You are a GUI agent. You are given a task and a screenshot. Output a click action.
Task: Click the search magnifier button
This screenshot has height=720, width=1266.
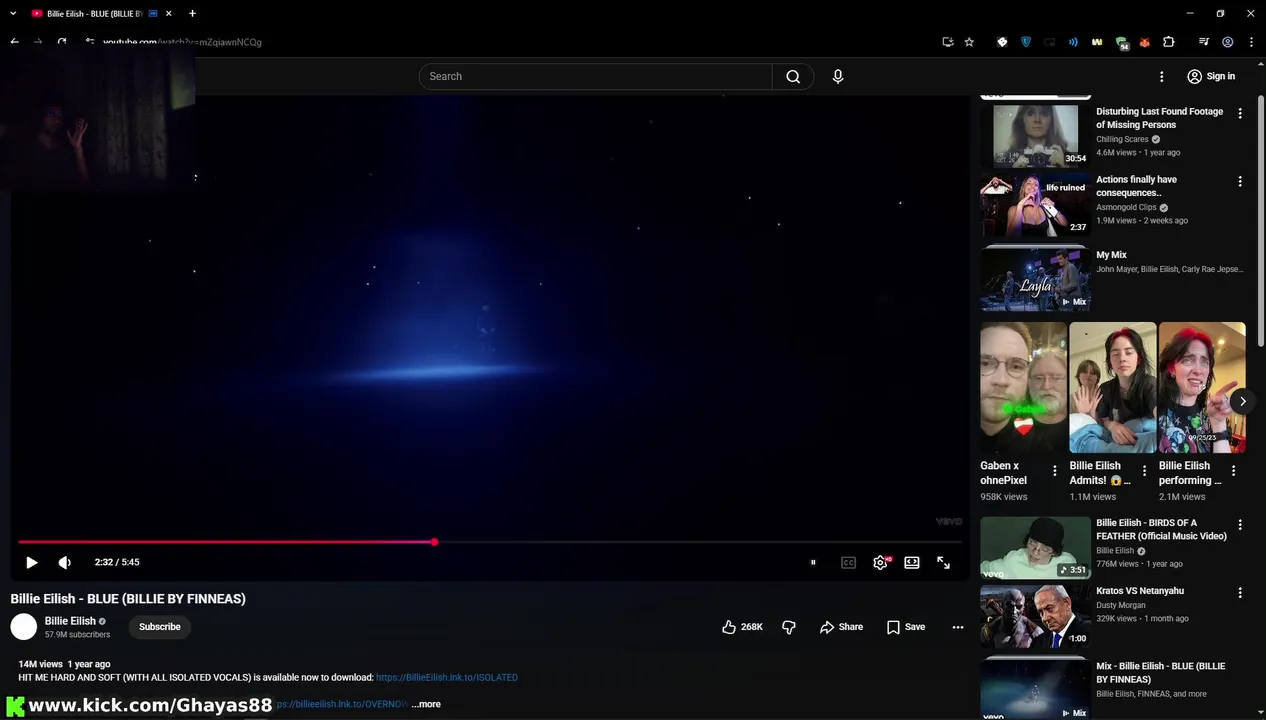(x=793, y=77)
